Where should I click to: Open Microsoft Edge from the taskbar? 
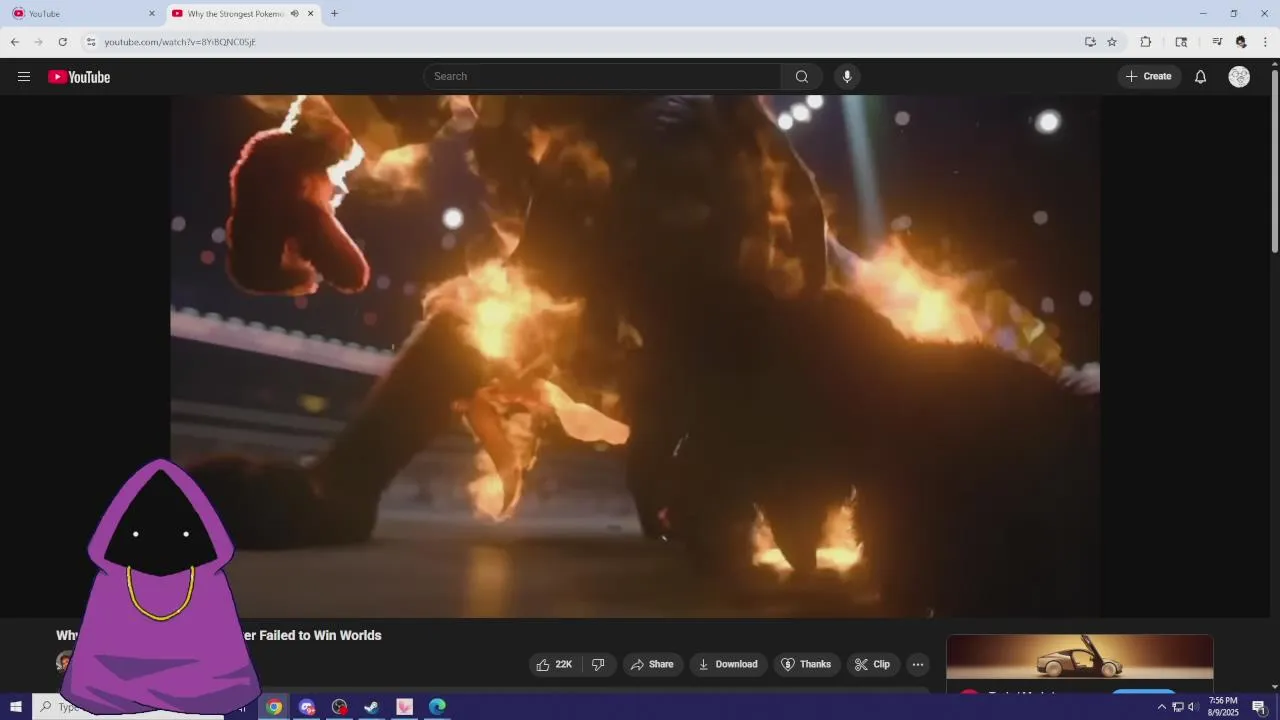coord(437,707)
